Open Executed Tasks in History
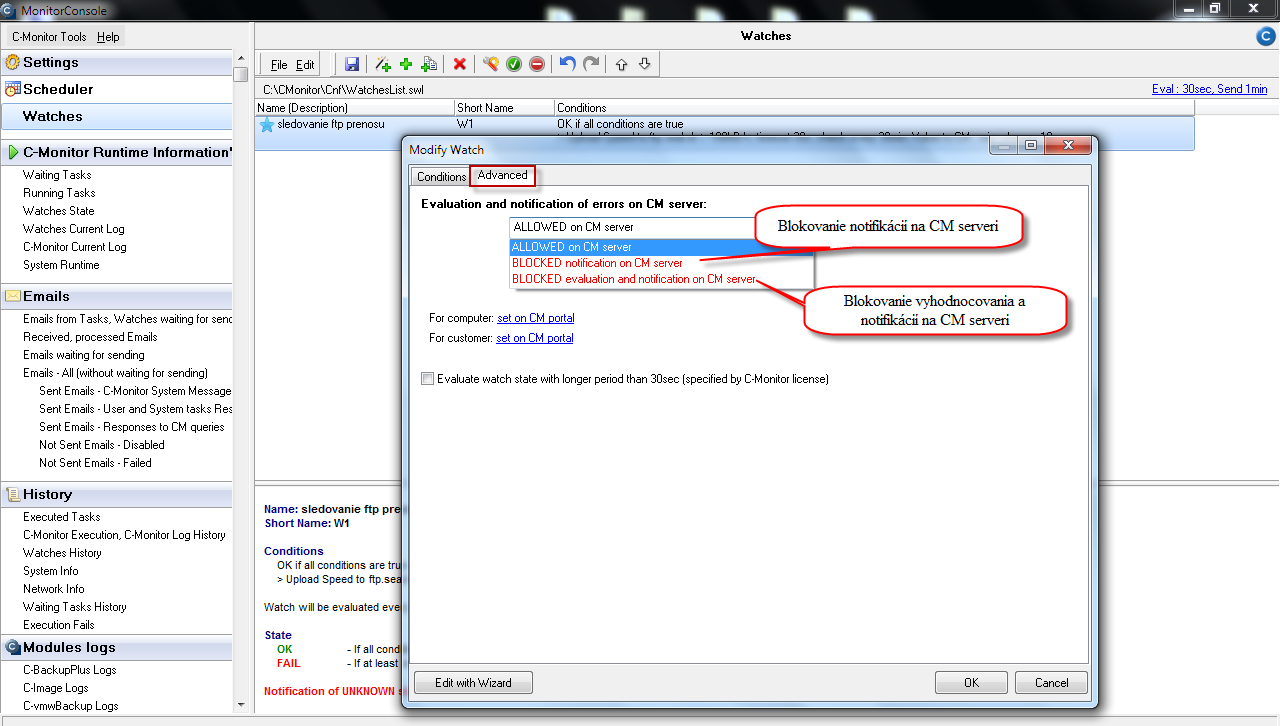The height and width of the screenshot is (726, 1280). pyautogui.click(x=61, y=517)
